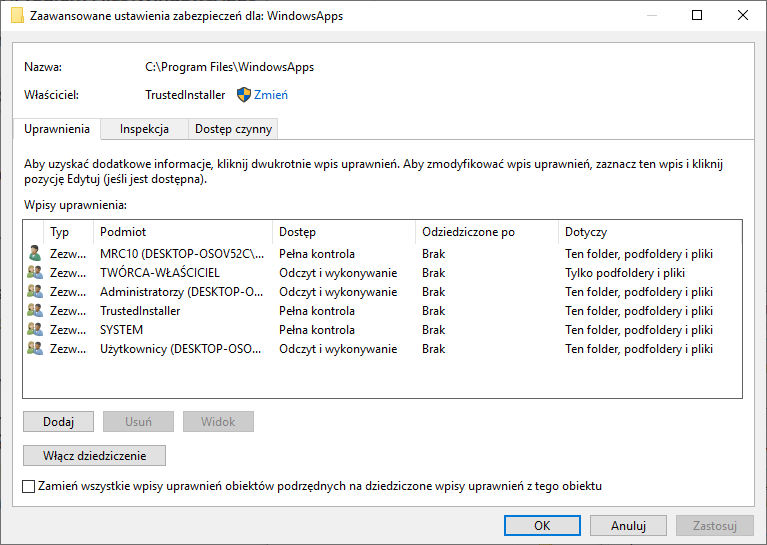Click the group icon in the SYSTEM row

(x=35, y=330)
